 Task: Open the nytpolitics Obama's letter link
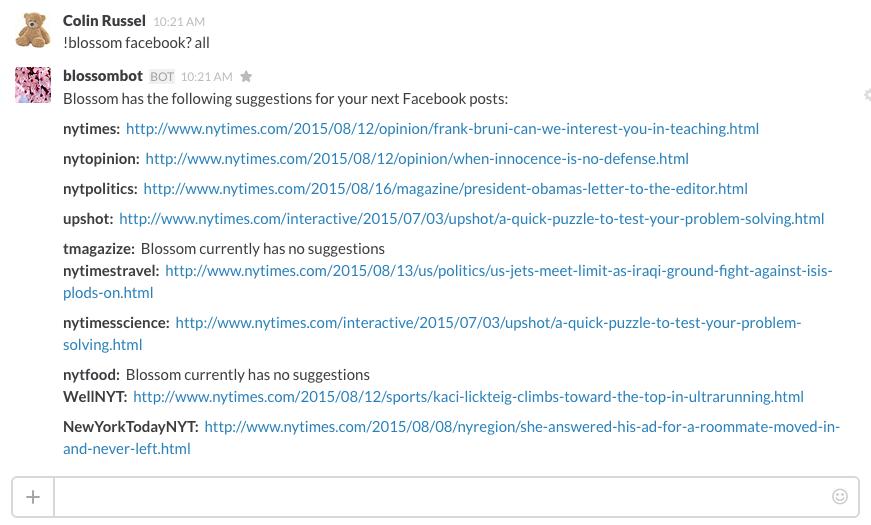(445, 189)
